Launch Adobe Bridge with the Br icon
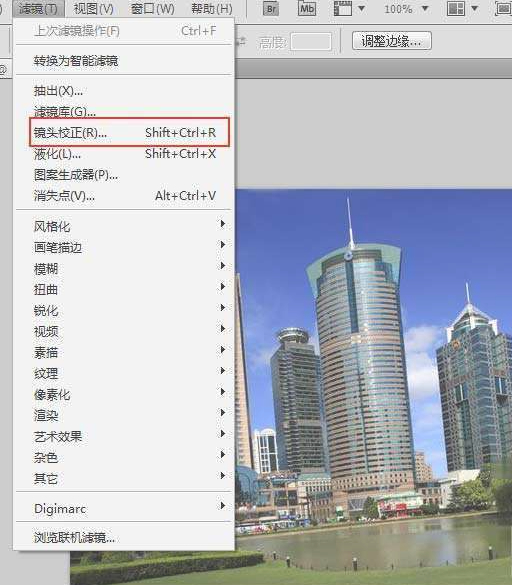 click(271, 9)
